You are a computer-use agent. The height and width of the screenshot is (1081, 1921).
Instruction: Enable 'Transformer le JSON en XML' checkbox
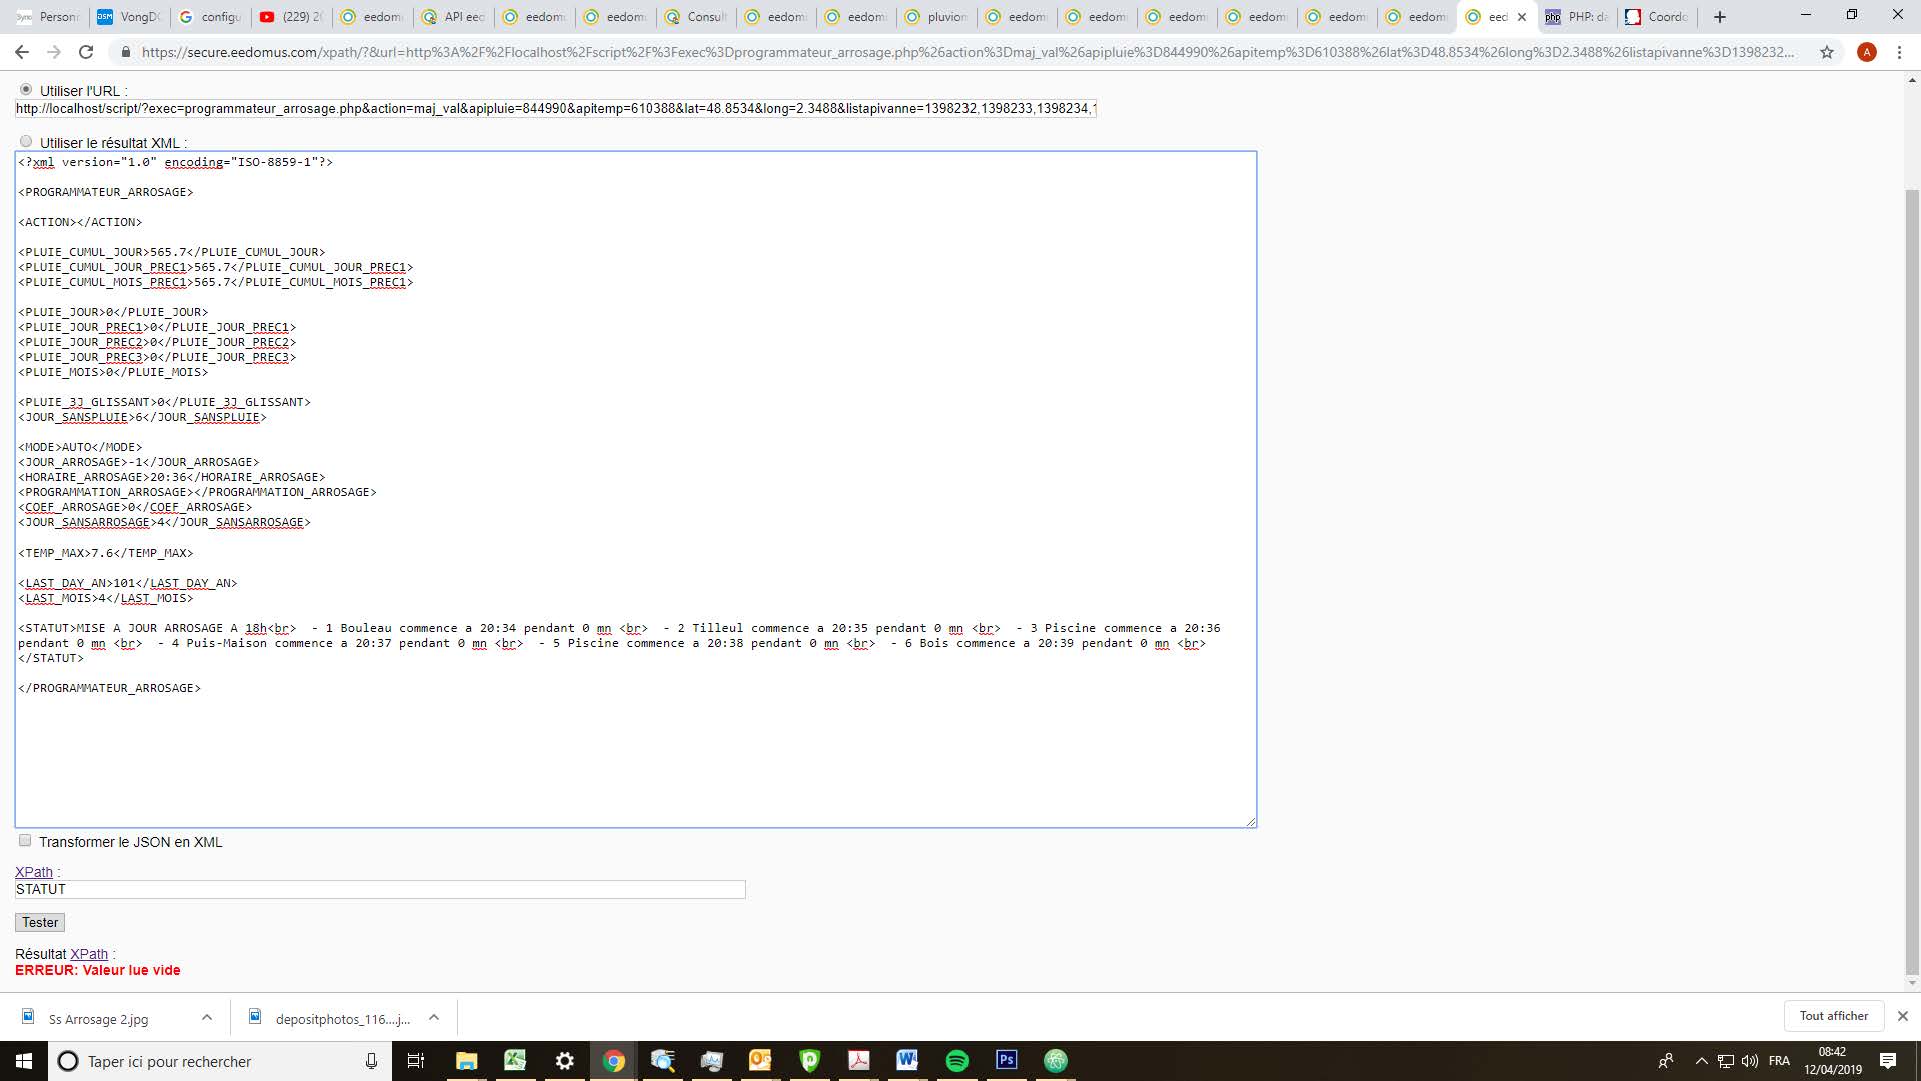(x=25, y=841)
